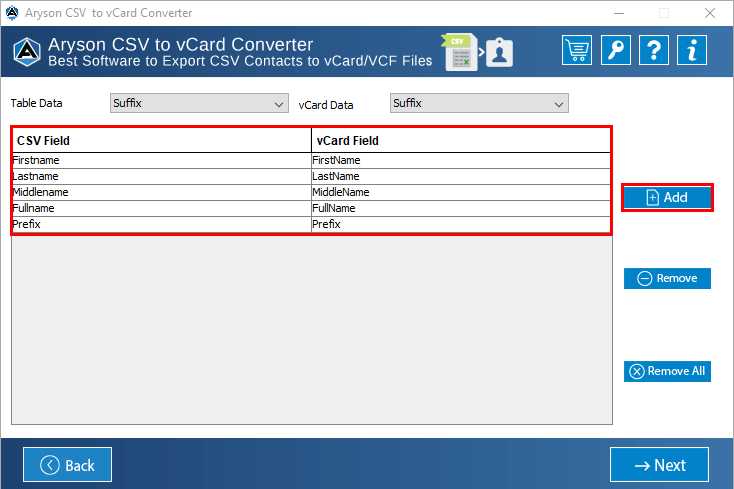The height and width of the screenshot is (489, 734).
Task: Go Back to the previous step
Action: 67,465
